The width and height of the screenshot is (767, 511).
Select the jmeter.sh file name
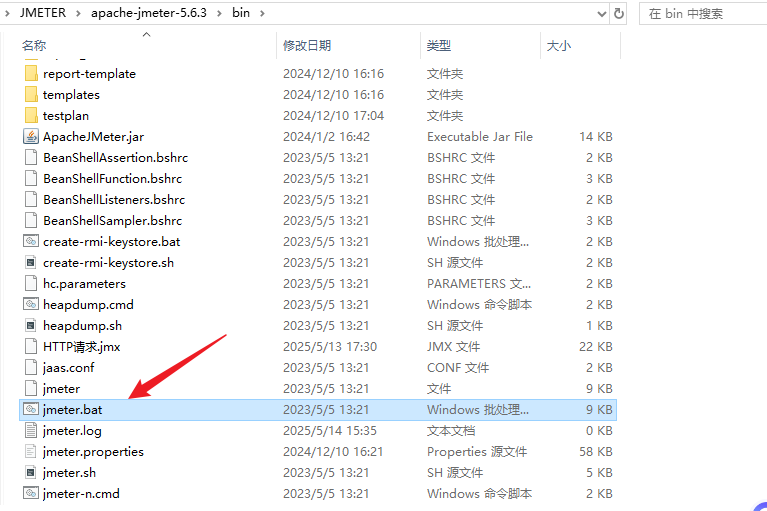(69, 473)
